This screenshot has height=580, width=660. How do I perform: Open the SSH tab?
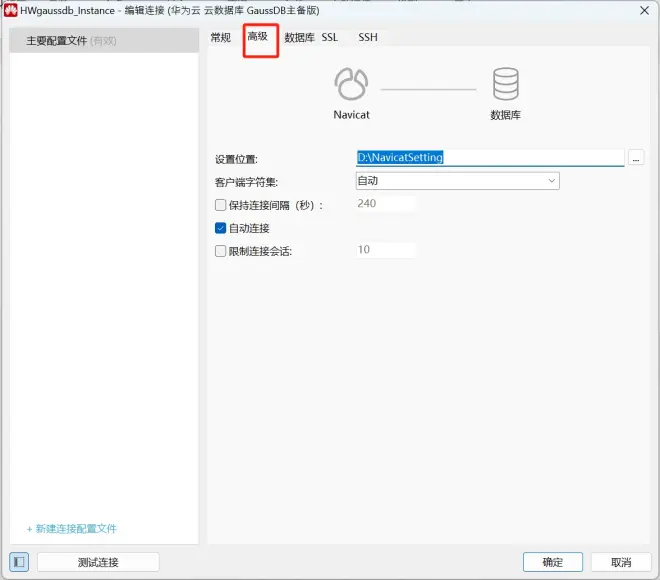[368, 37]
